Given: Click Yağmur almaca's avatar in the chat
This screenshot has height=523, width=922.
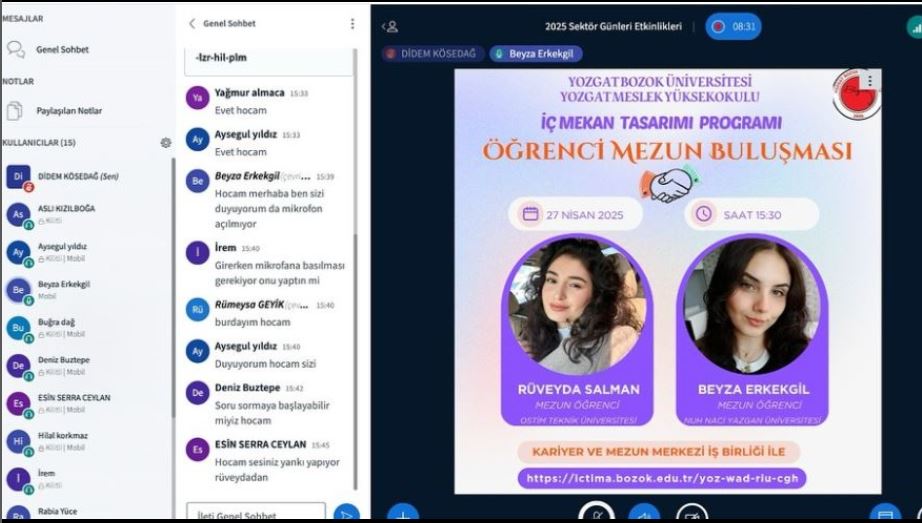Looking at the screenshot, I should pyautogui.click(x=198, y=98).
